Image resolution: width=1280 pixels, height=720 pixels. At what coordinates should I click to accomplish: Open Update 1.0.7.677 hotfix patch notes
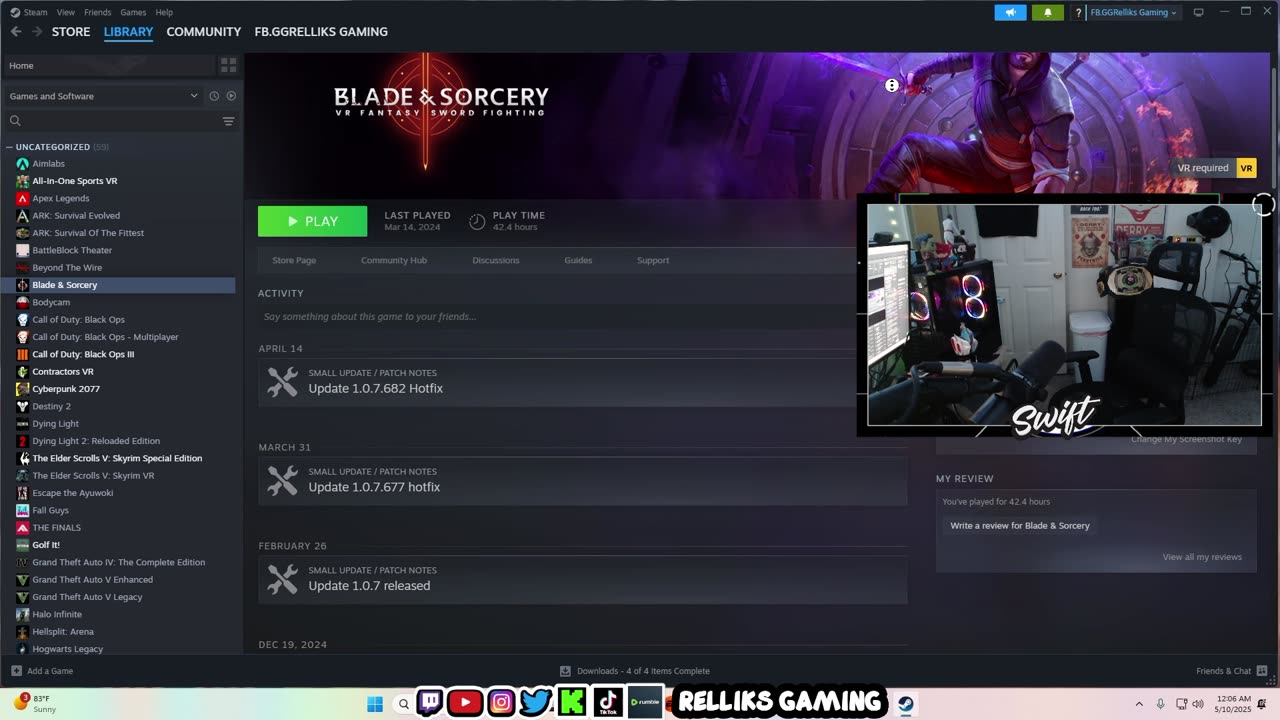[582, 481]
